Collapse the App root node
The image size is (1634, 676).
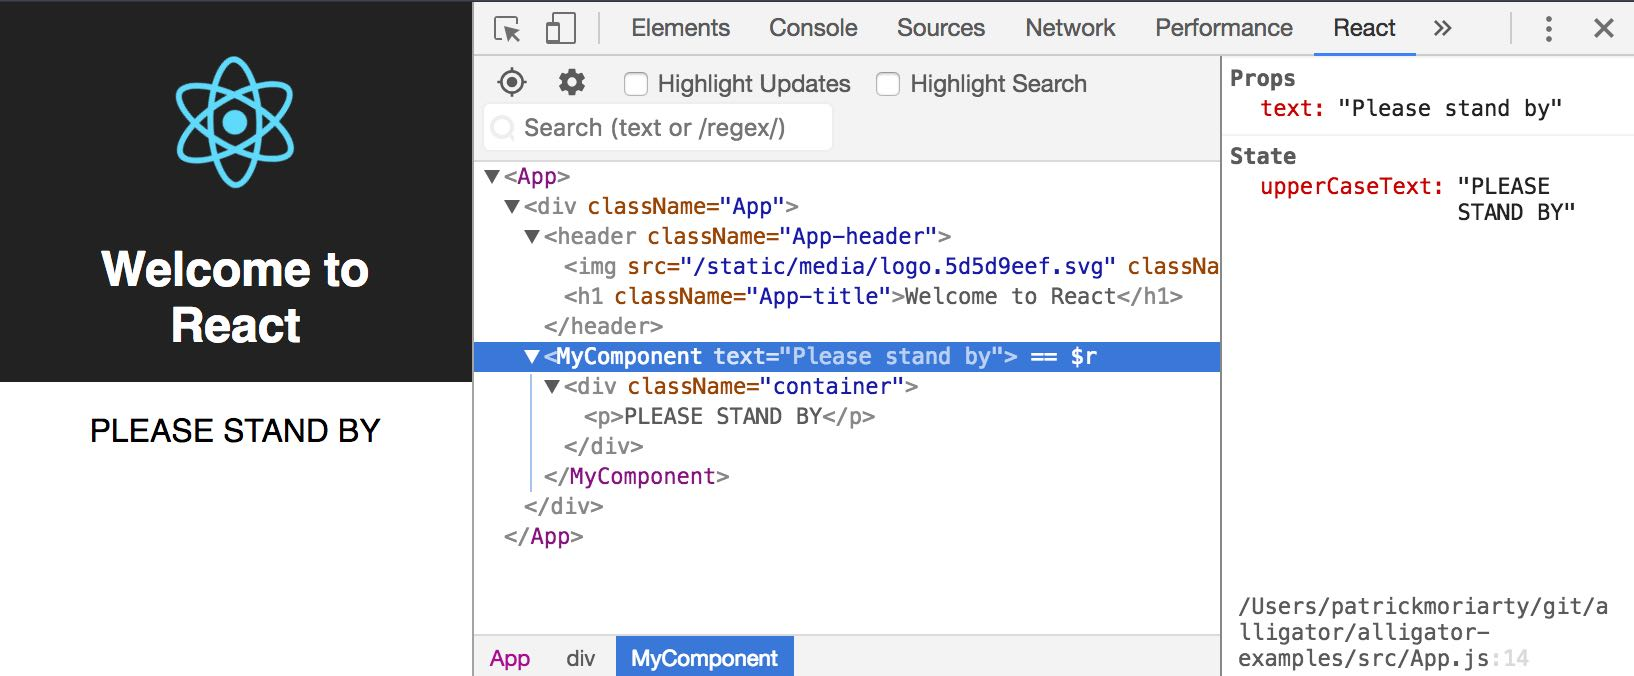492,176
